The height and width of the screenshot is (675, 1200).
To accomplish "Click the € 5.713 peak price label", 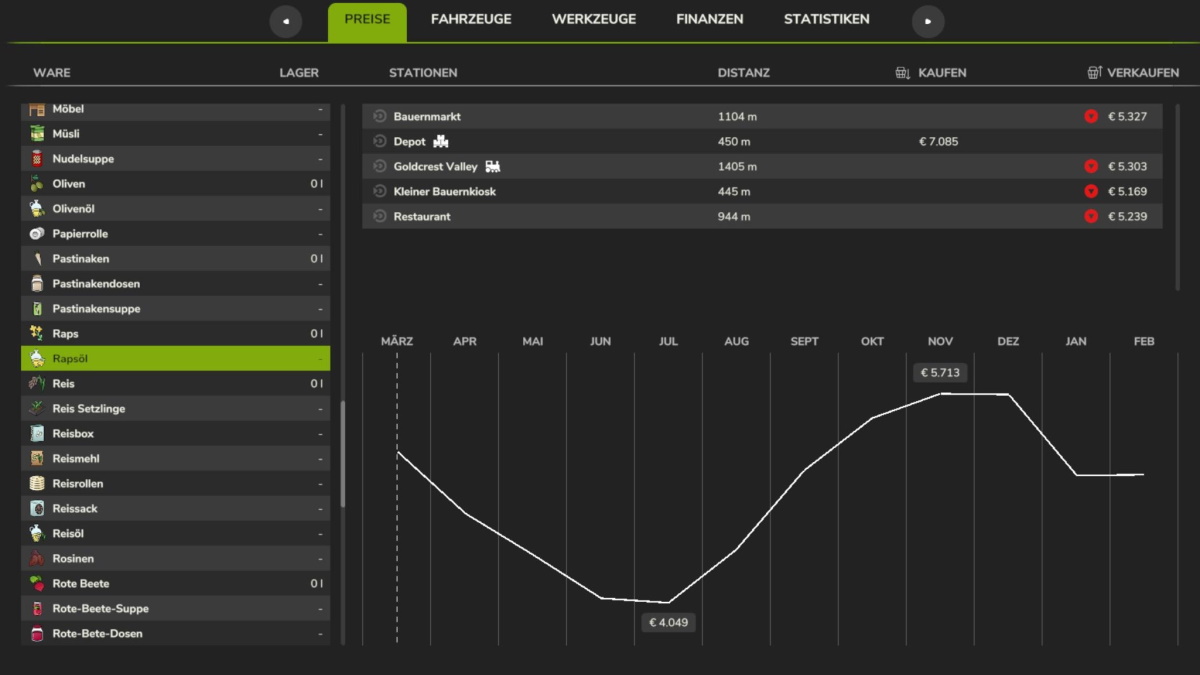I will 940,372.
